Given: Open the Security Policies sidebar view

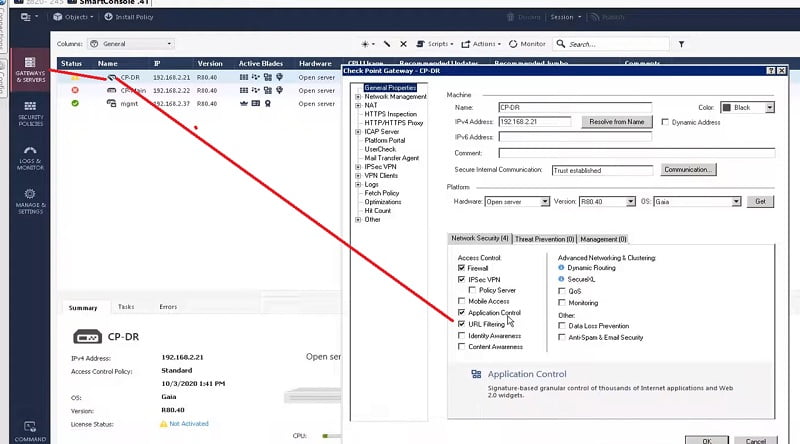Looking at the screenshot, I should pyautogui.click(x=30, y=113).
